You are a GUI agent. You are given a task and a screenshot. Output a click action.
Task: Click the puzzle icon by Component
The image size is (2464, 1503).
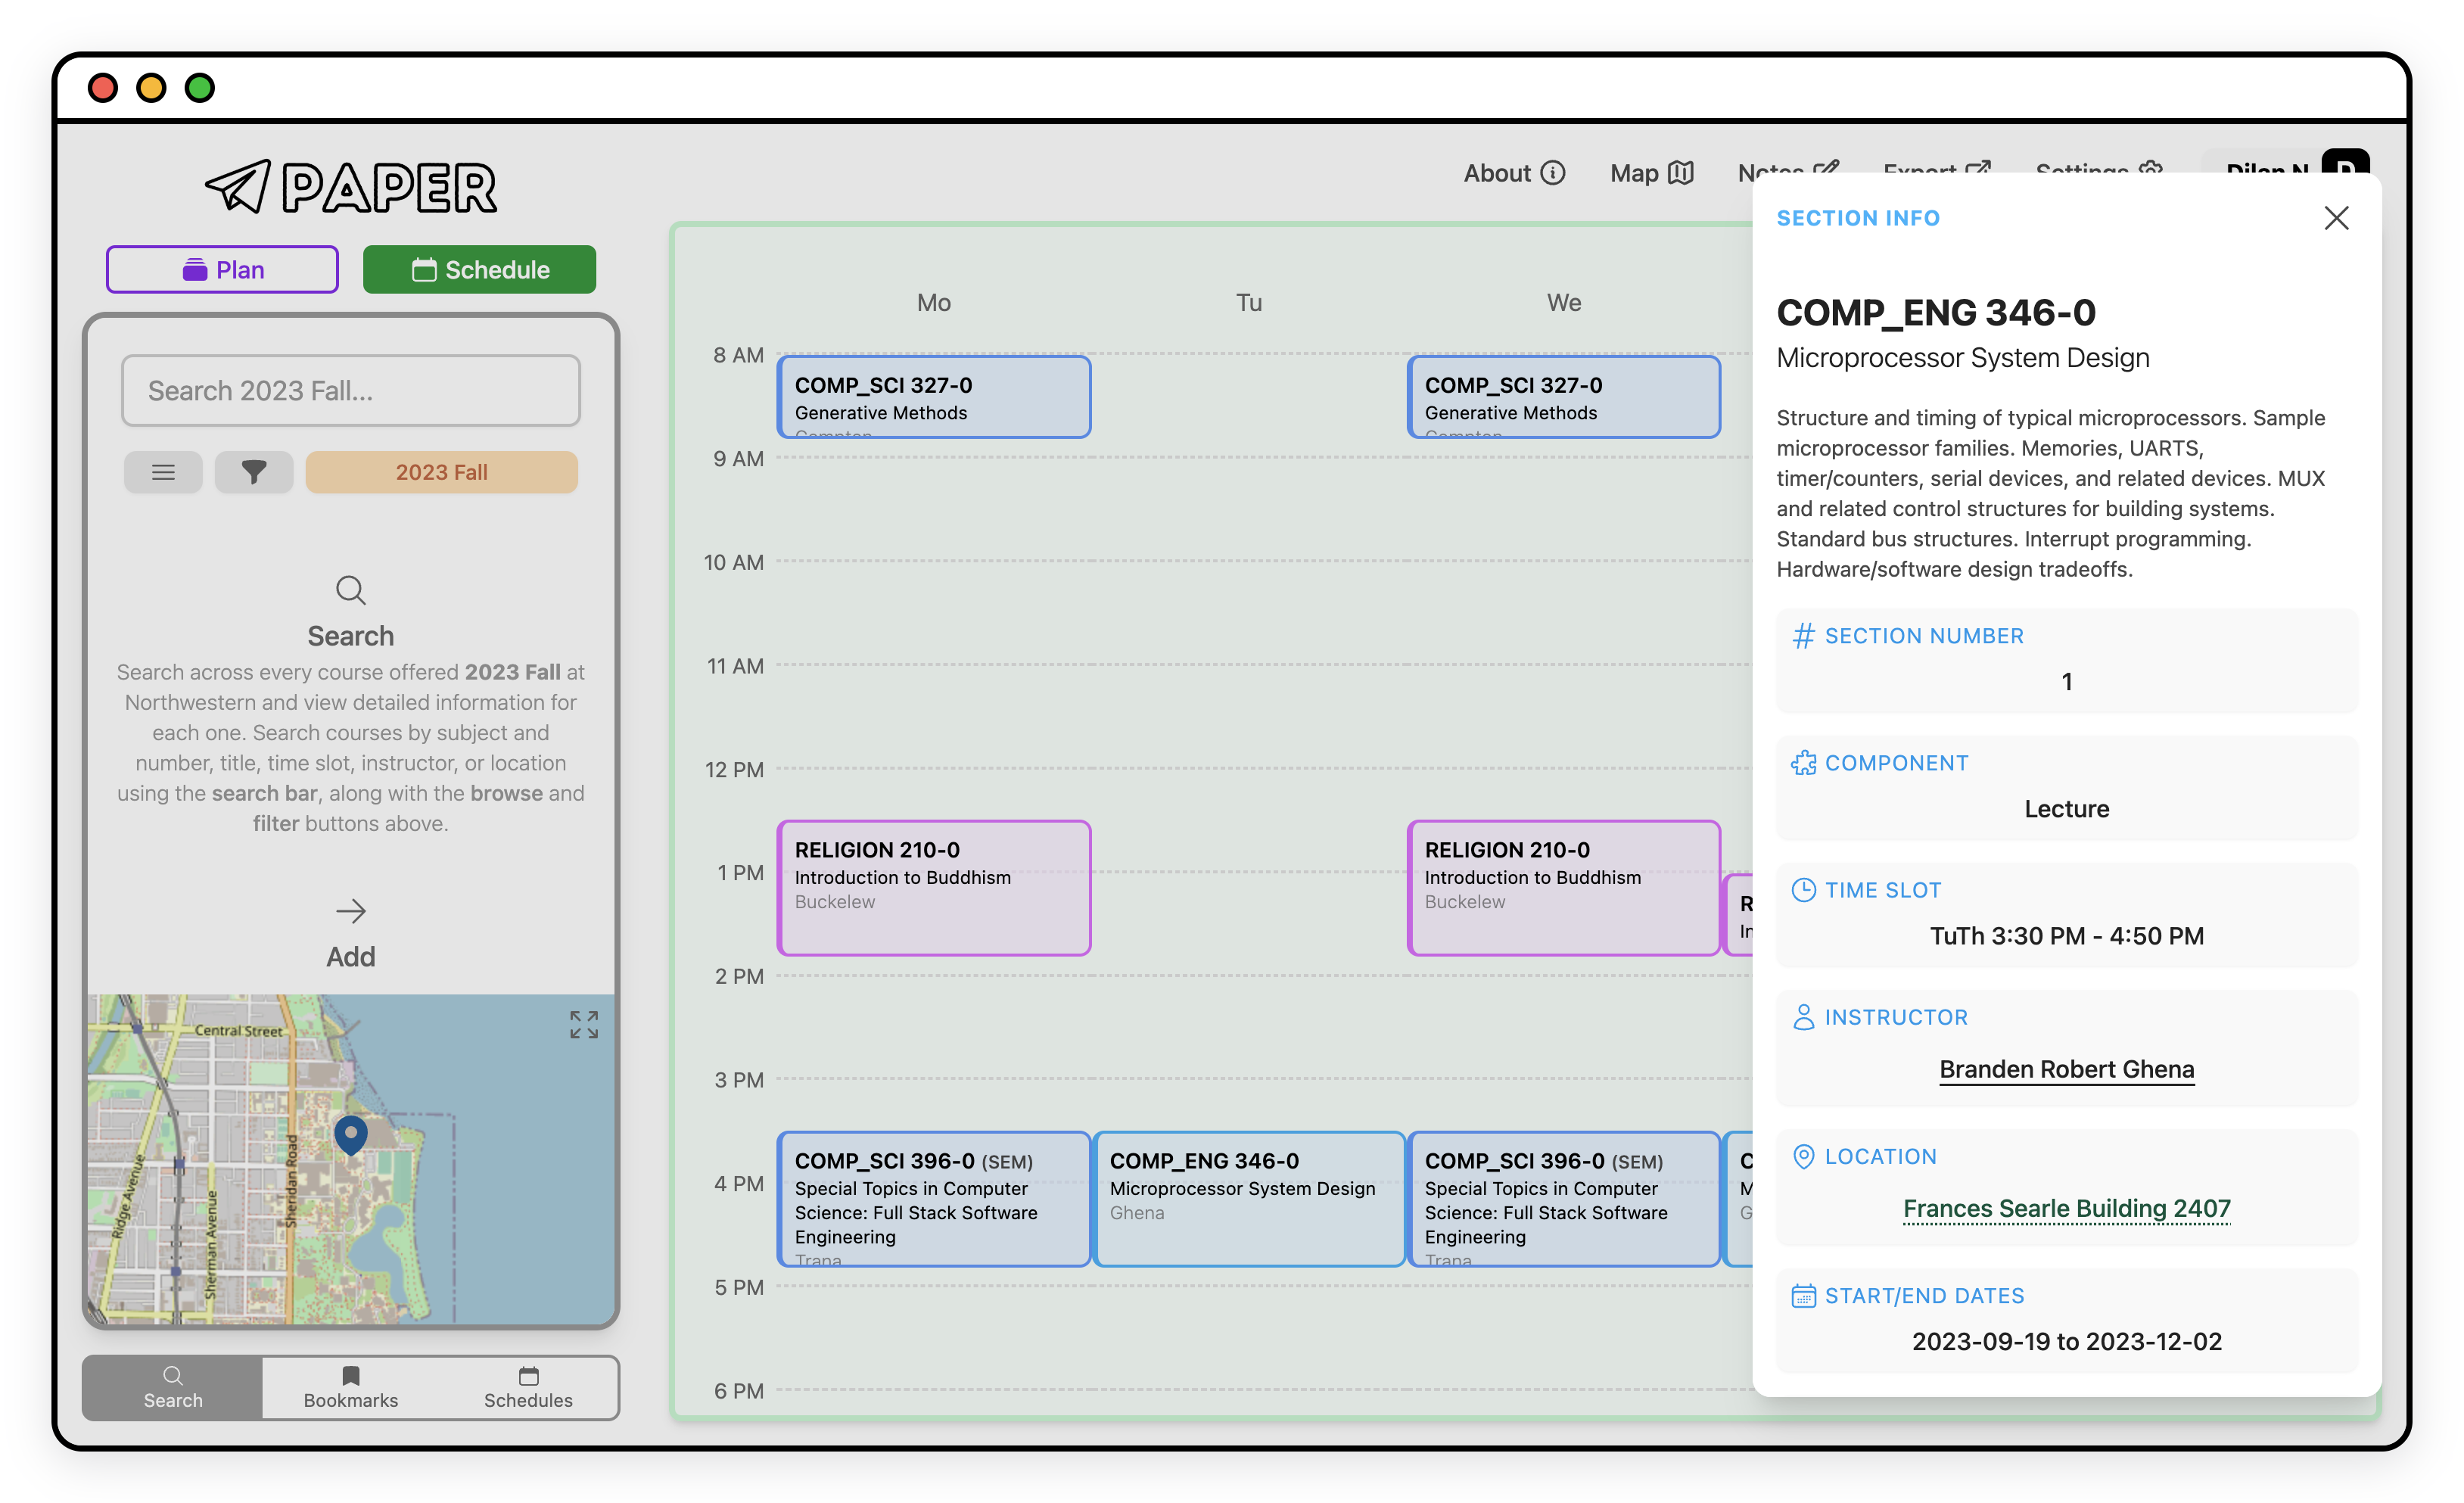click(1803, 763)
